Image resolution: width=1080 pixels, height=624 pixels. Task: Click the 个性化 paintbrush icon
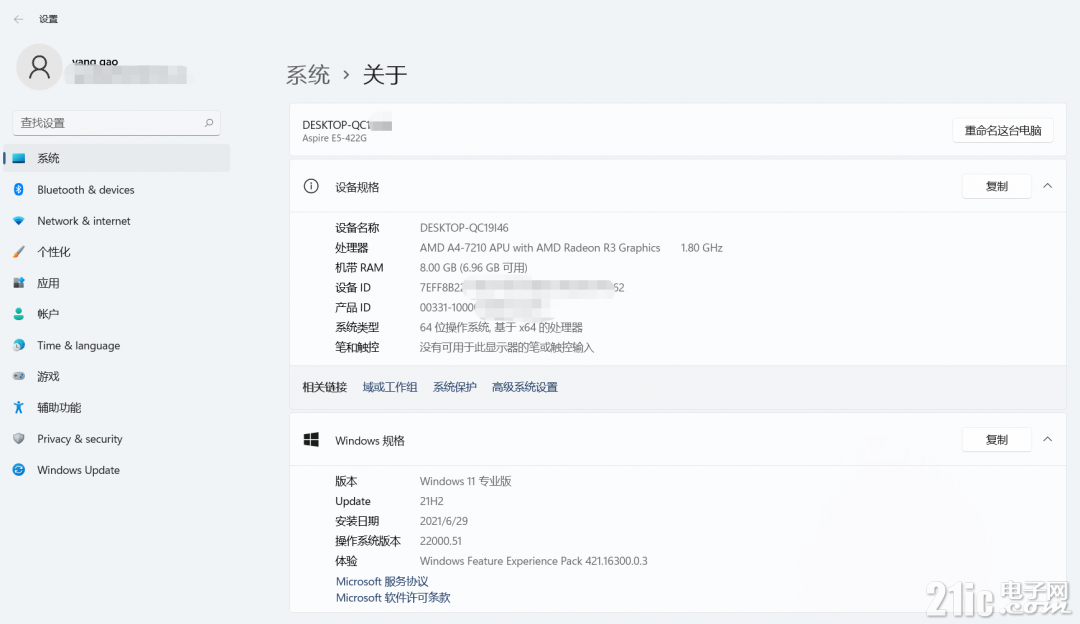19,252
